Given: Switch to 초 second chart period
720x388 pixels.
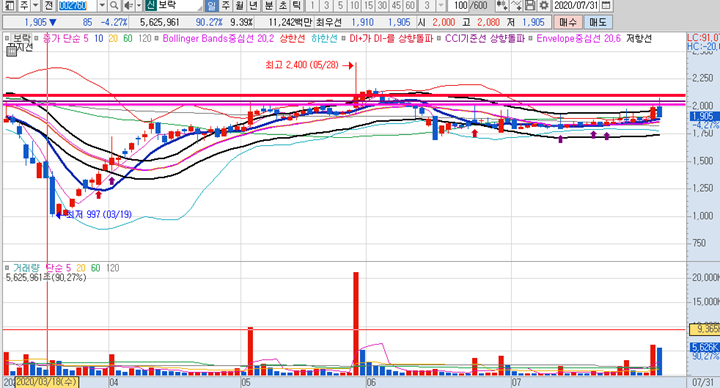Looking at the screenshot, I should (283, 6).
